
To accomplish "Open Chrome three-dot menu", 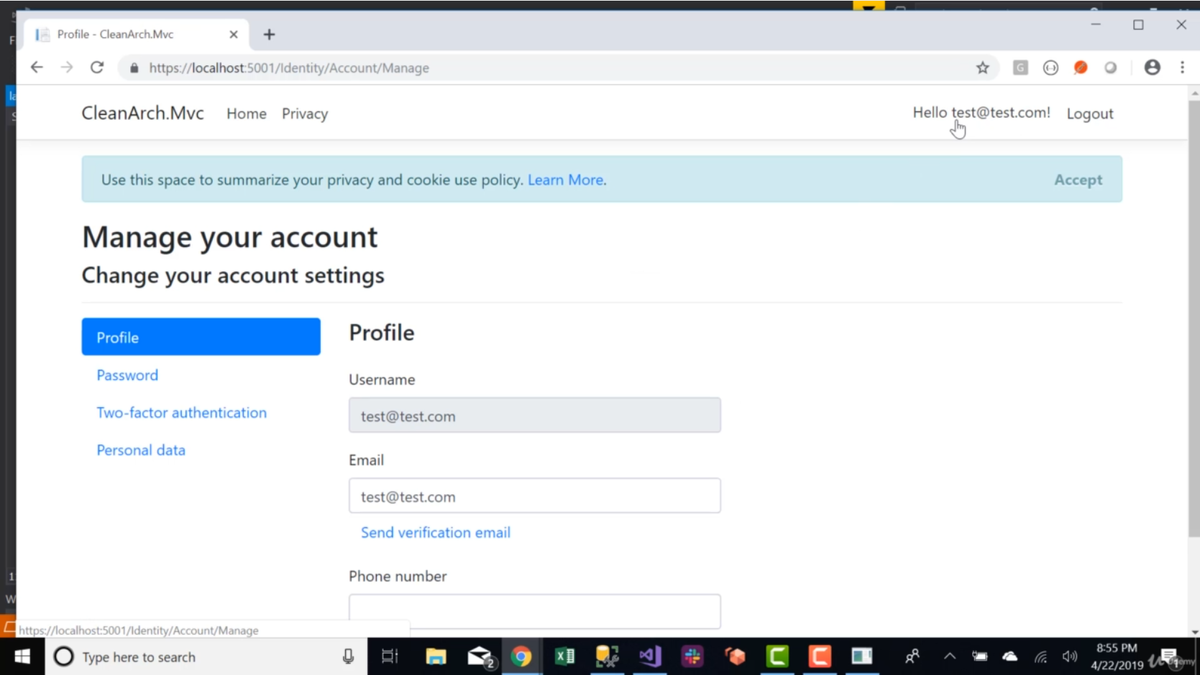I will point(1182,68).
